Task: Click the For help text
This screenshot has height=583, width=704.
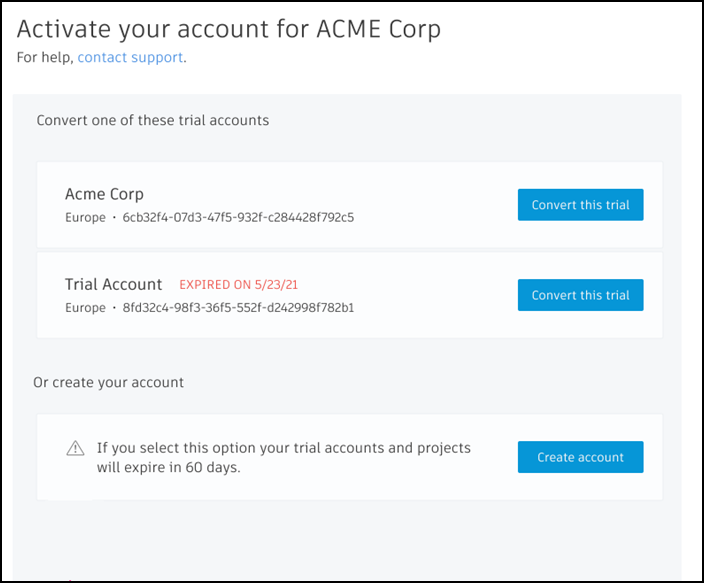Action: (45, 57)
